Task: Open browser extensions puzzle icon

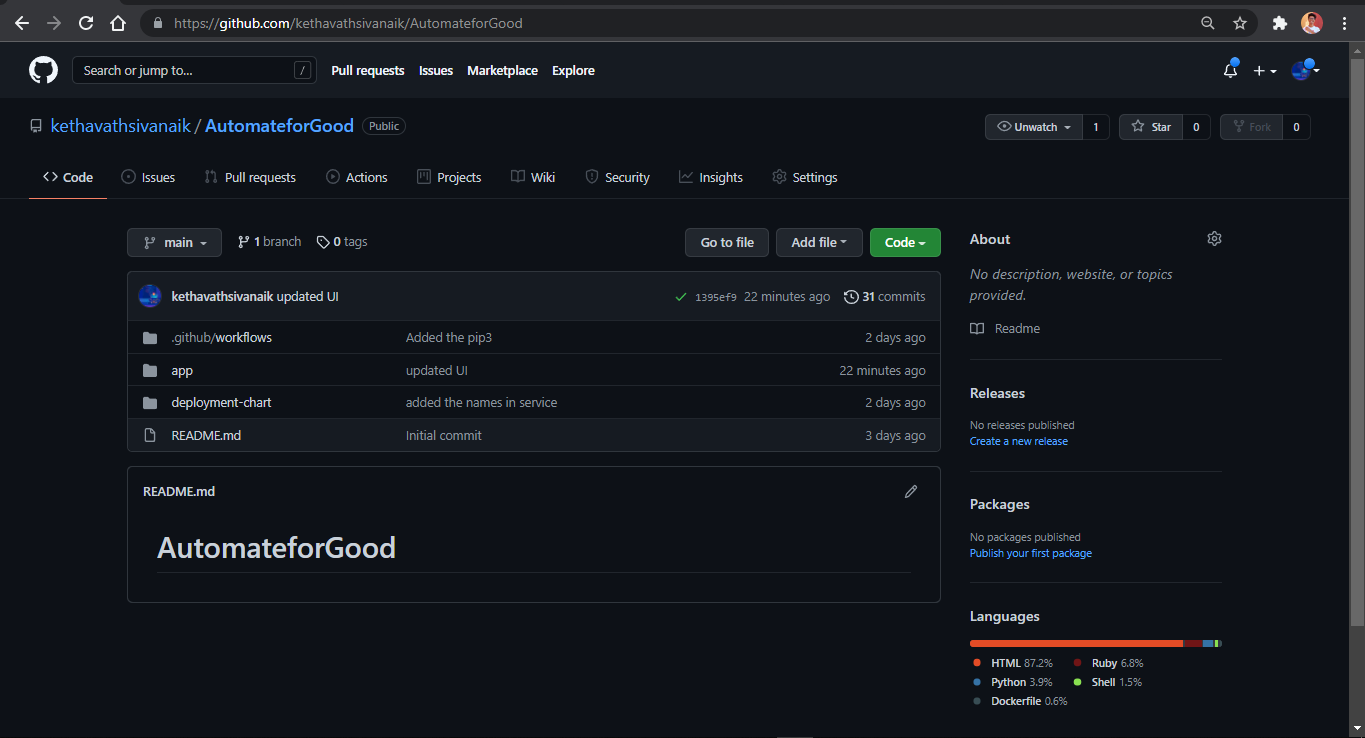Action: [x=1279, y=23]
